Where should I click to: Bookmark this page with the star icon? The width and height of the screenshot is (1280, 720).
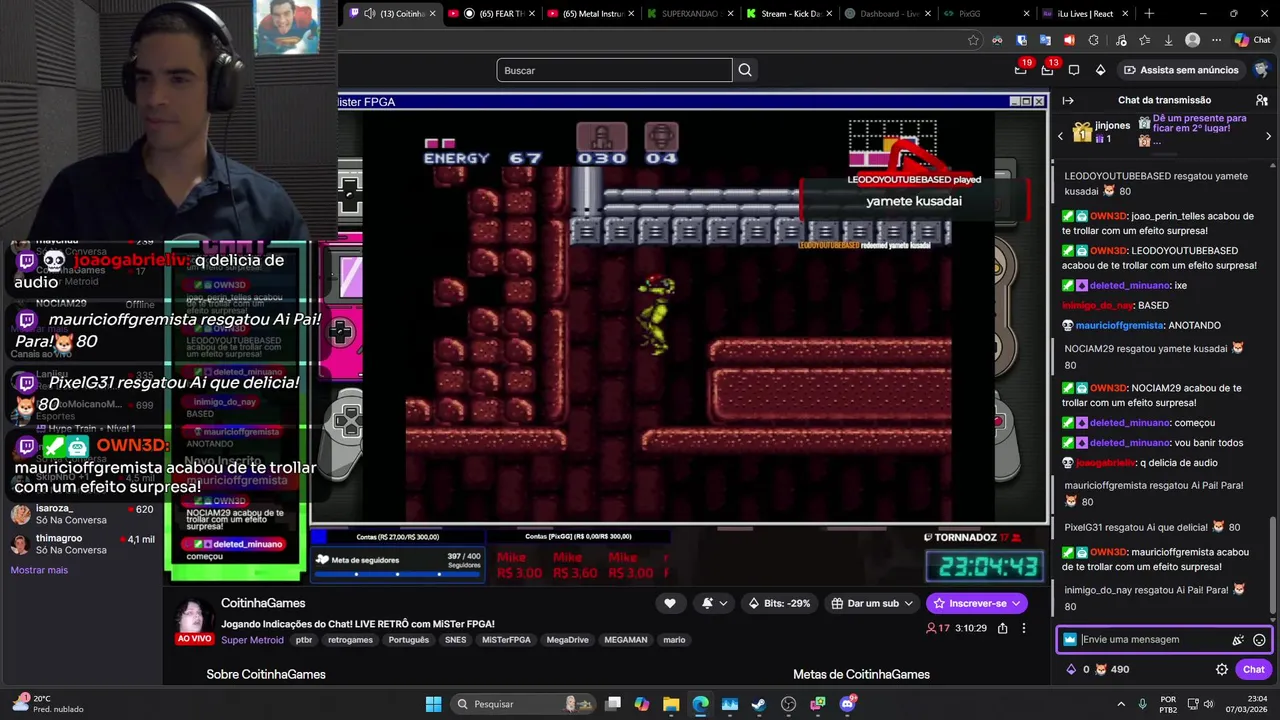(x=973, y=40)
